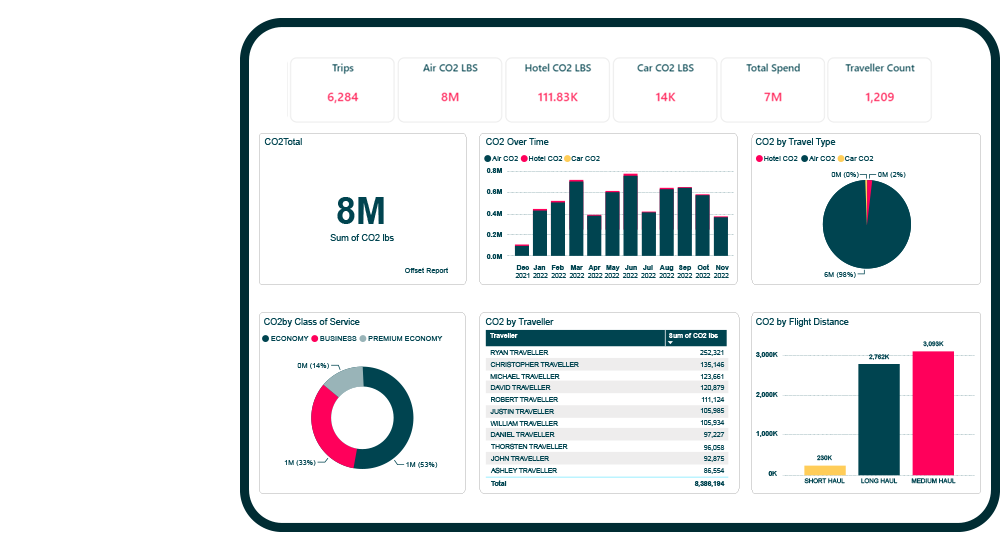Image resolution: width=1000 pixels, height=550 pixels.
Task: Select the Jun 2022 bar
Action: (631, 215)
